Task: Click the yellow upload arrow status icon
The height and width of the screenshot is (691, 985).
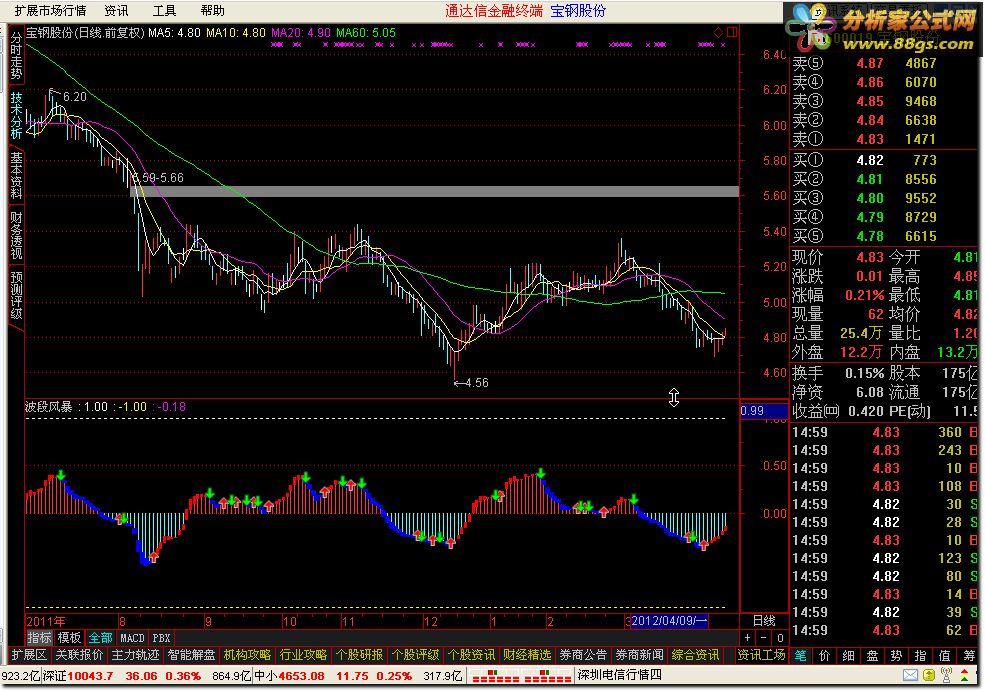Action: pyautogui.click(x=929, y=675)
